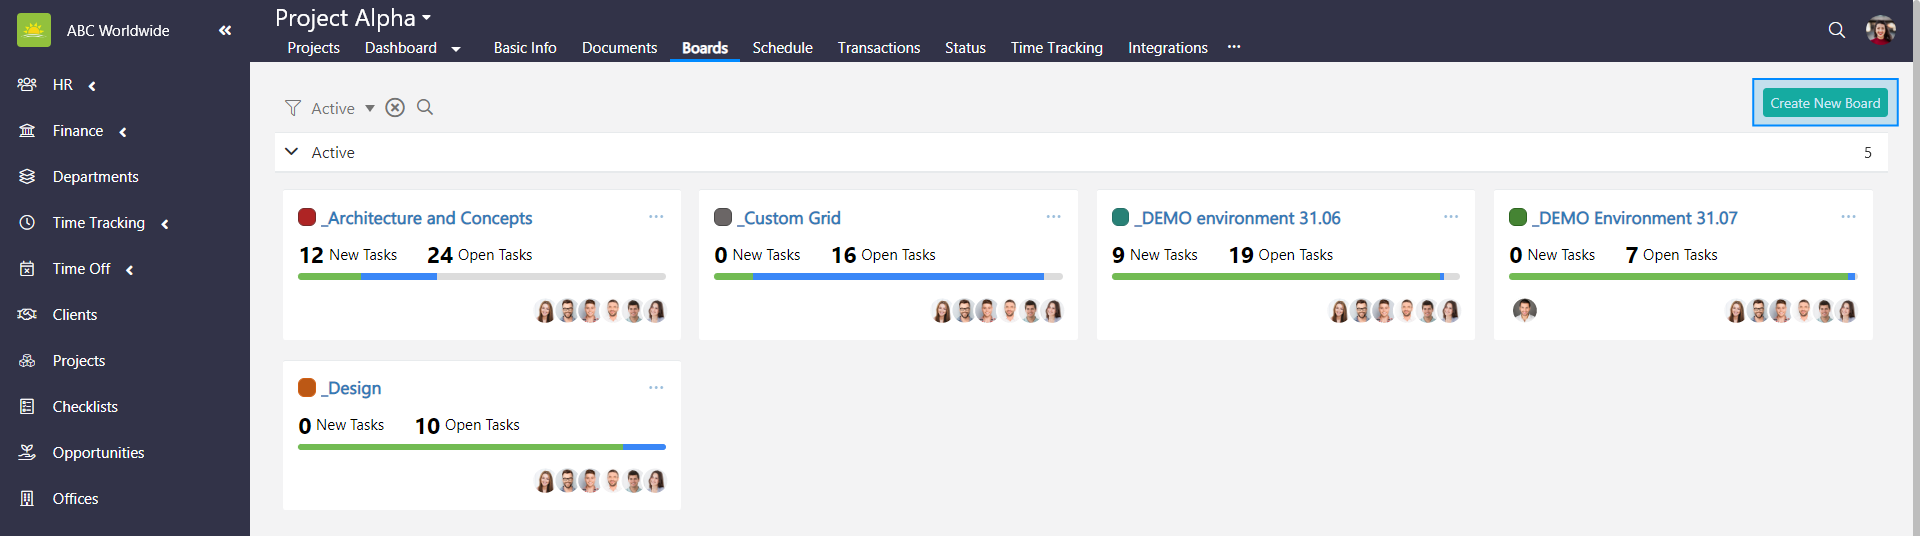Click the Clients handshake icon in sidebar

click(27, 315)
